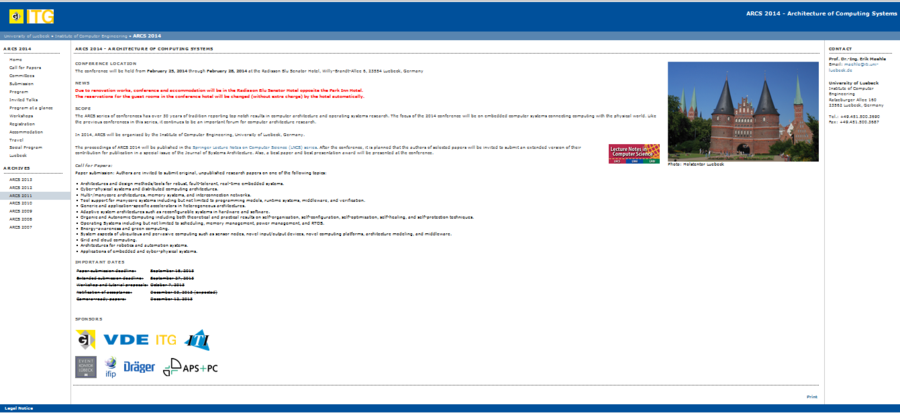
Task: Click the News heading
Action: click(x=82, y=83)
